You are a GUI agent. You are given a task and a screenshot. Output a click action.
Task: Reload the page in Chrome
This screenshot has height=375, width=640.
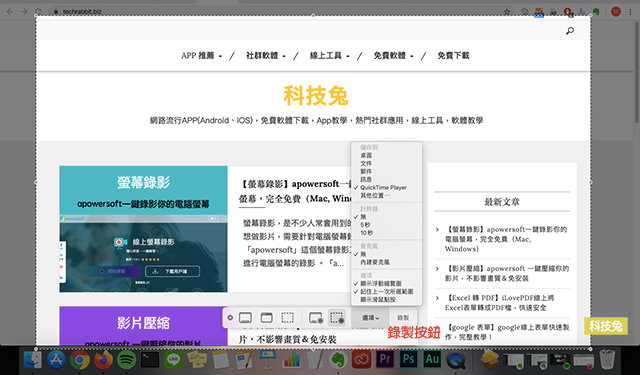coord(38,11)
